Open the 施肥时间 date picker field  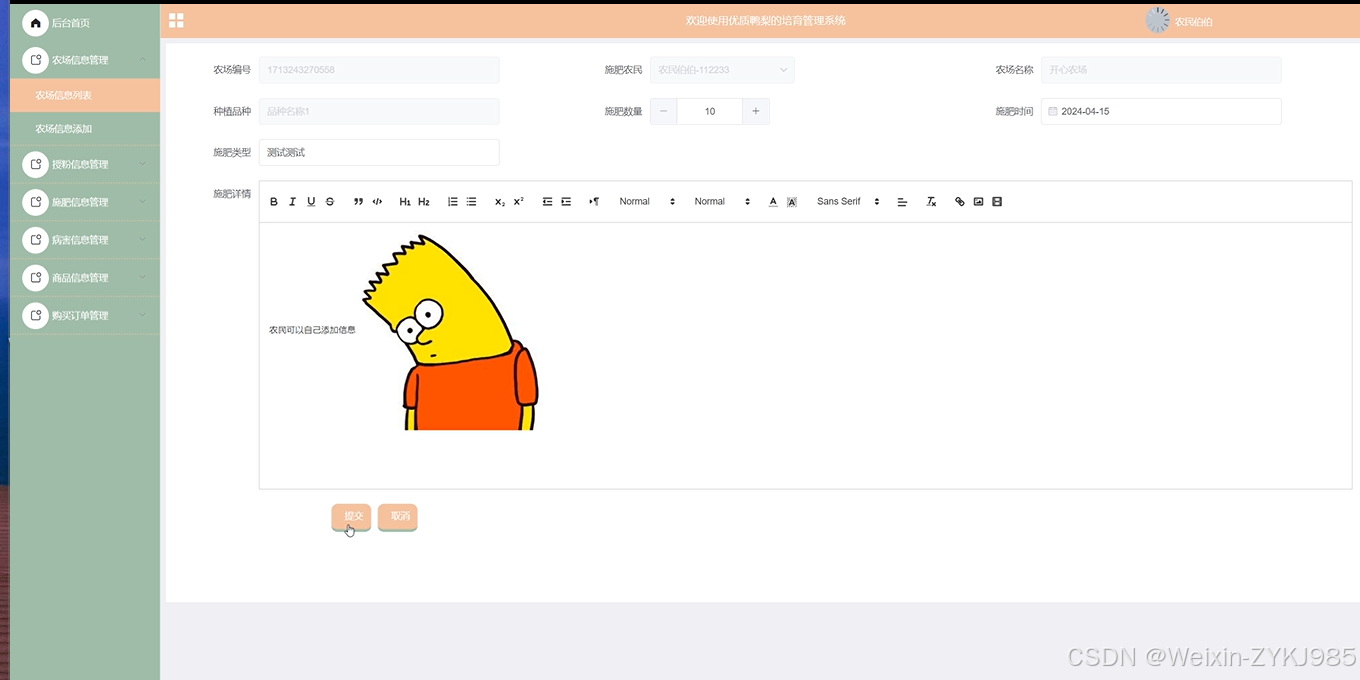(1161, 112)
